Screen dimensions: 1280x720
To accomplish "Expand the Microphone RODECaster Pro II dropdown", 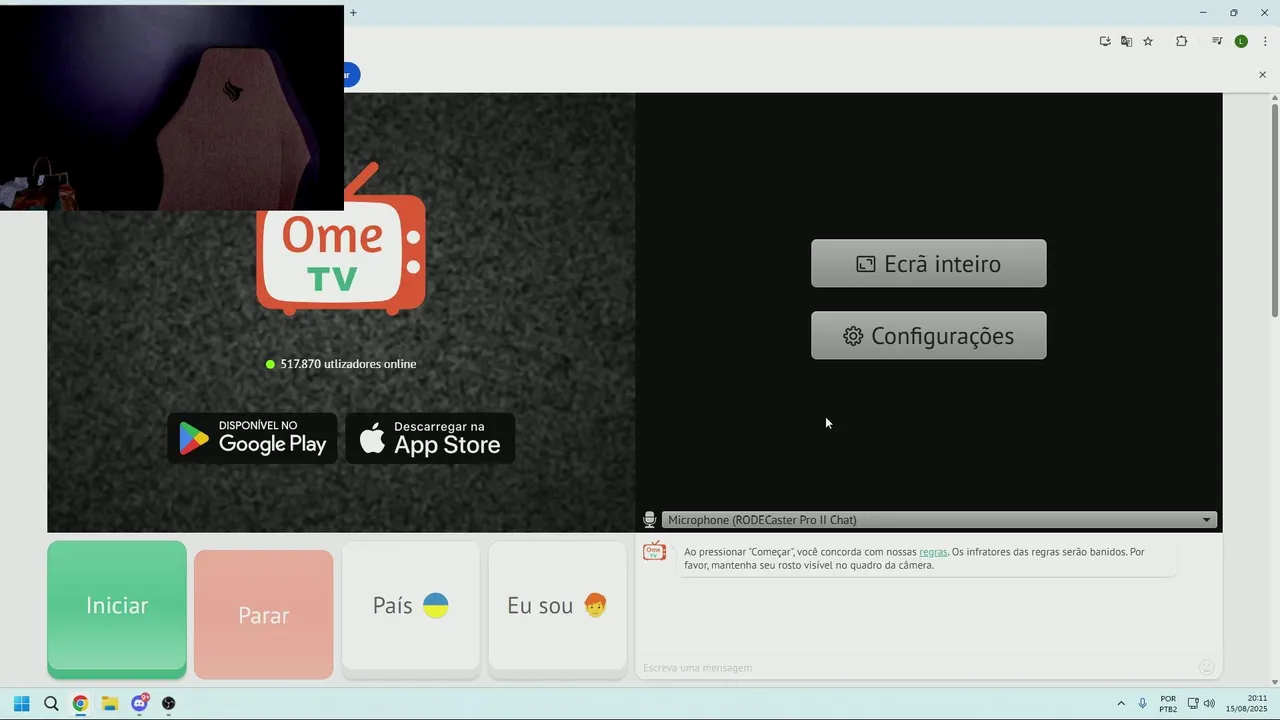I will tap(939, 520).
